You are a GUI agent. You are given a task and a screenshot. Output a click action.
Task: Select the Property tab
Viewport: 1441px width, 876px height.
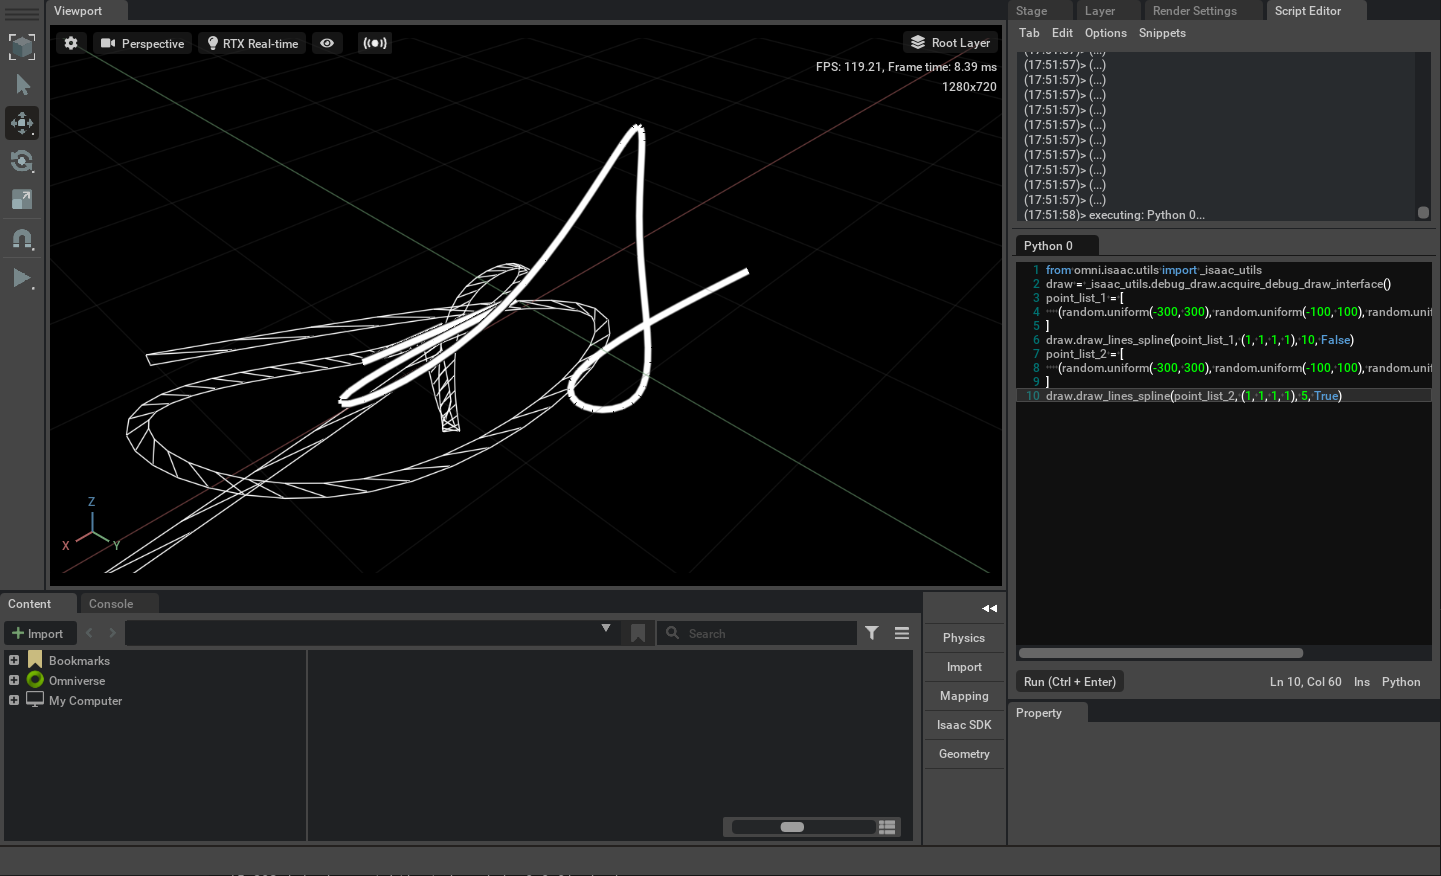1039,713
